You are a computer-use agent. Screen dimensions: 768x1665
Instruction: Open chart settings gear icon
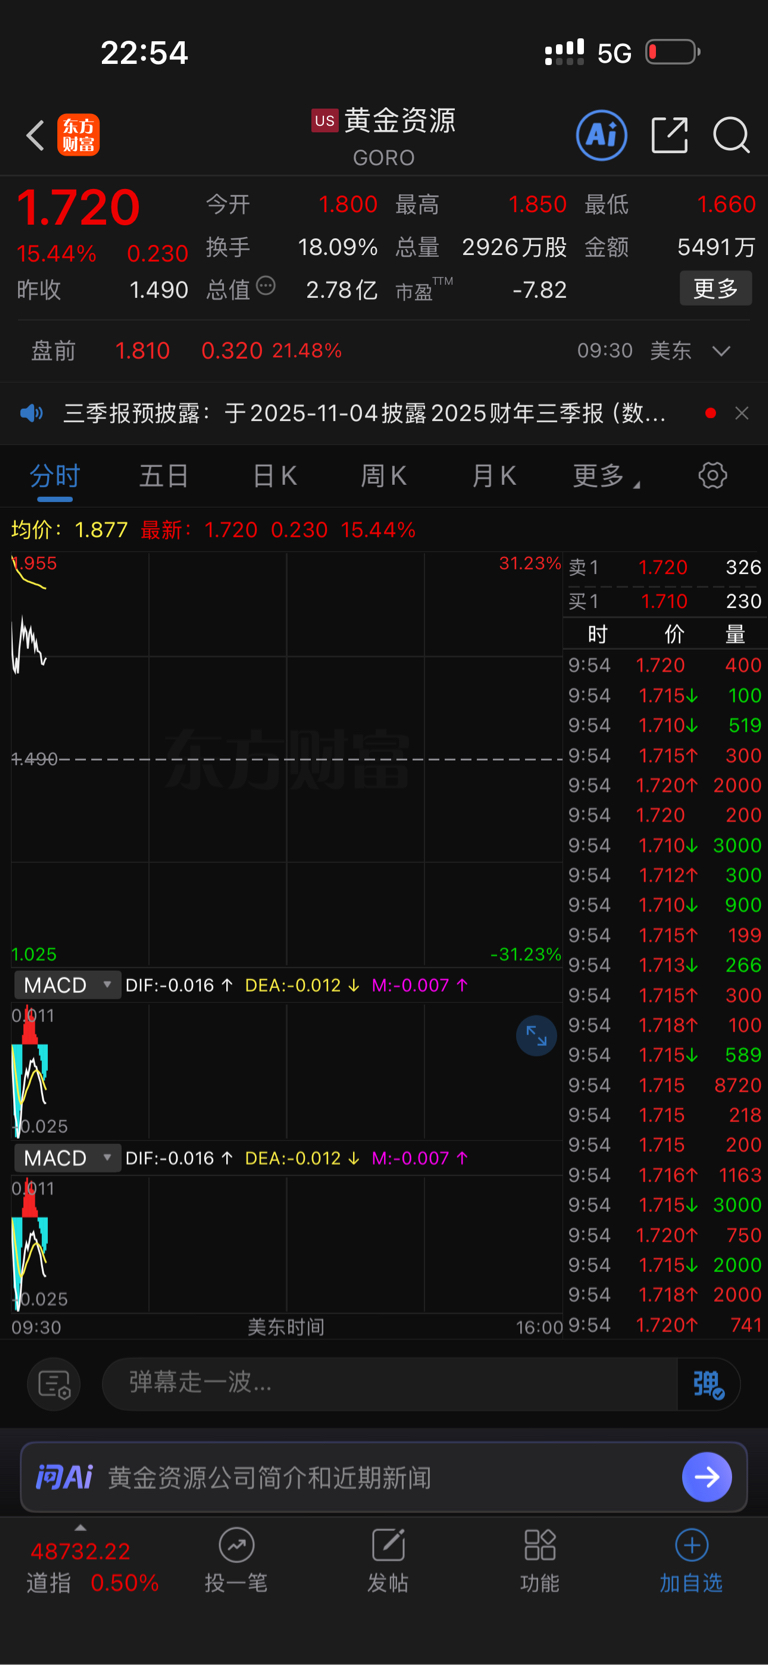[x=712, y=475]
